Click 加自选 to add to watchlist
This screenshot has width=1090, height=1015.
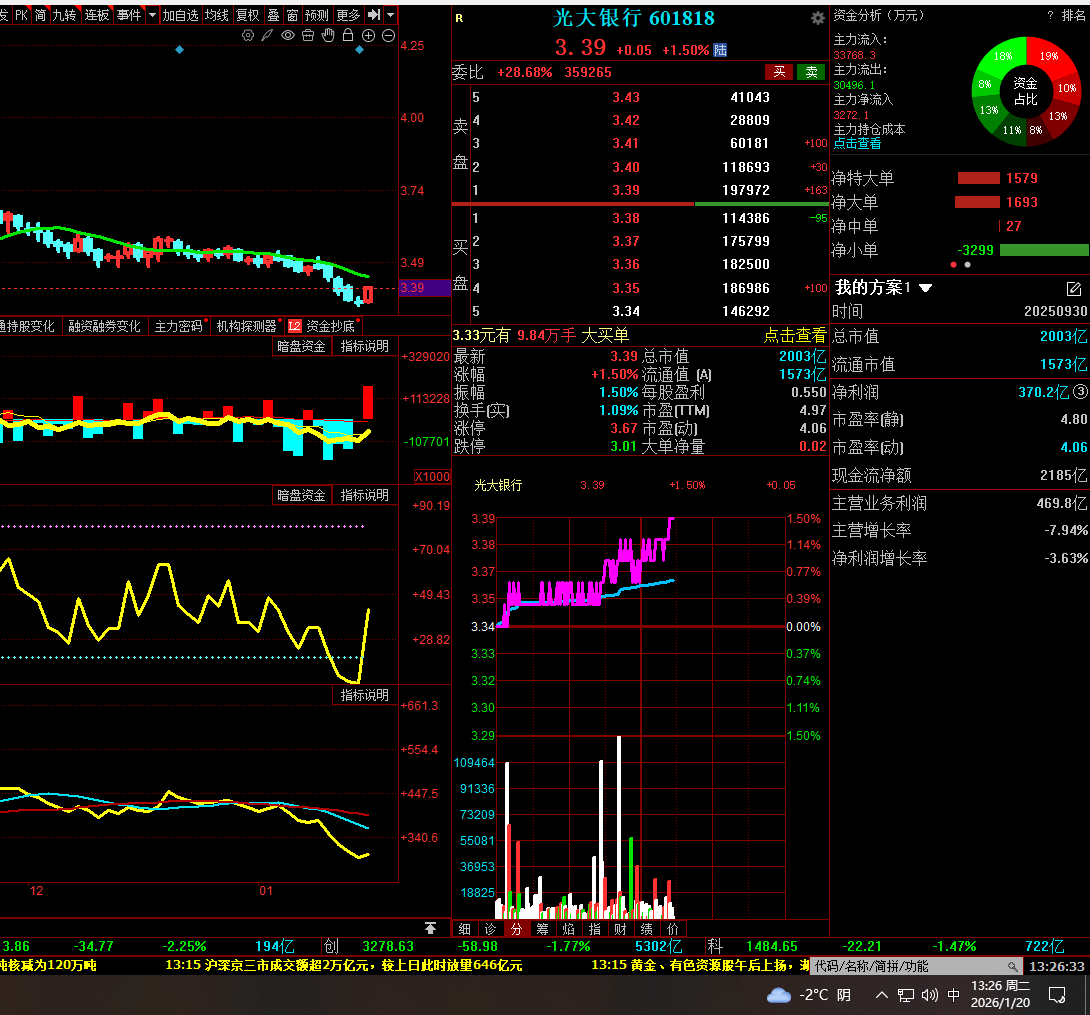pyautogui.click(x=181, y=15)
